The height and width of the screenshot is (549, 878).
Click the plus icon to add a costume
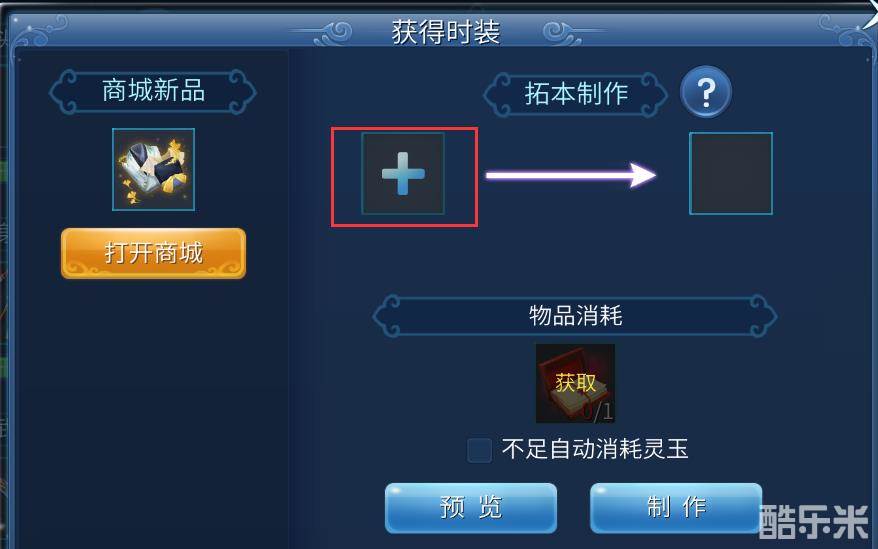[x=403, y=174]
